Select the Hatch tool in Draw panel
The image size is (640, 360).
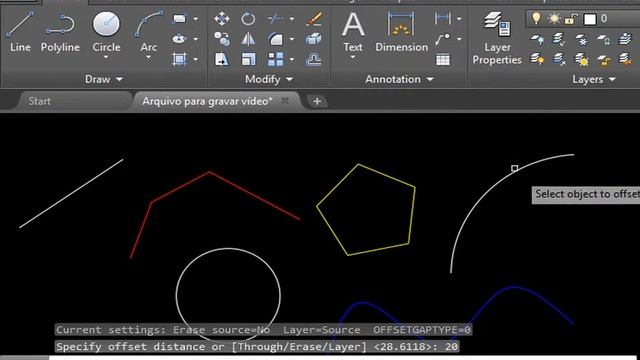(179, 60)
